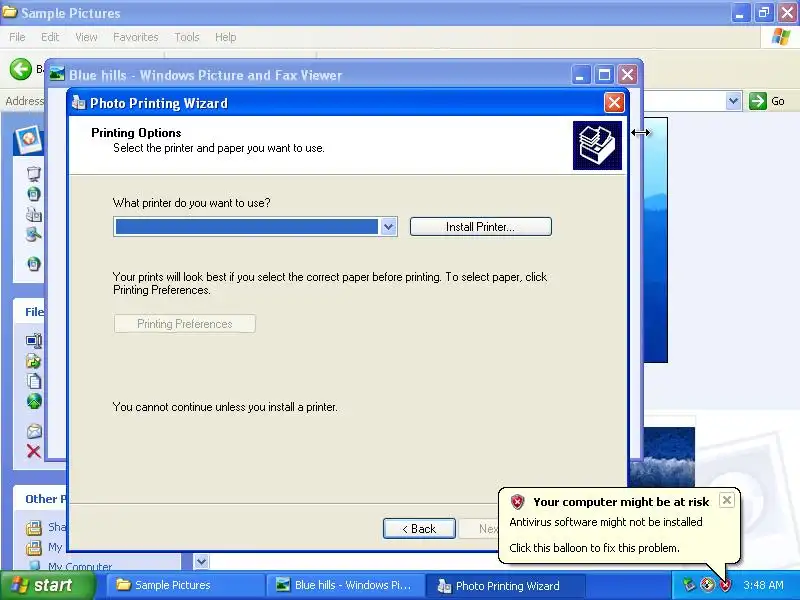Click the File tasks section header
The height and width of the screenshot is (600, 800).
pos(30,312)
